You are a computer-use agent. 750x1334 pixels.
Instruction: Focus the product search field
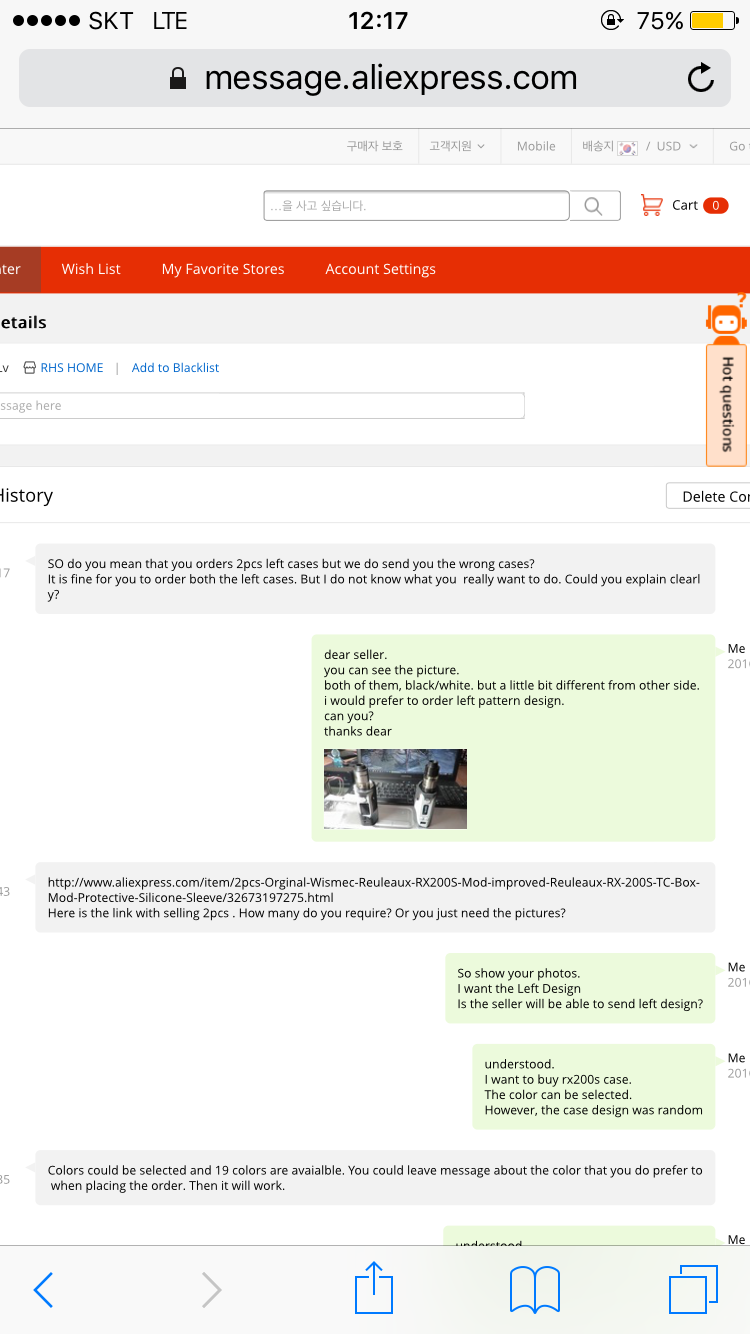coord(416,206)
